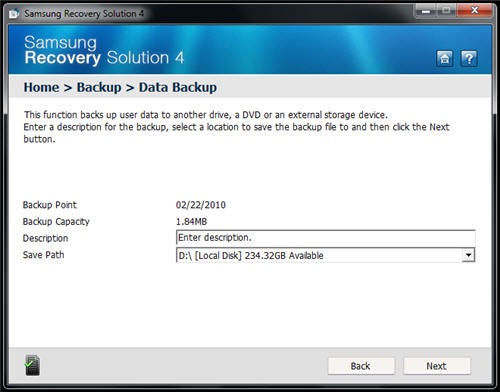Click the Next button
500x392 pixels.
pos(437,366)
